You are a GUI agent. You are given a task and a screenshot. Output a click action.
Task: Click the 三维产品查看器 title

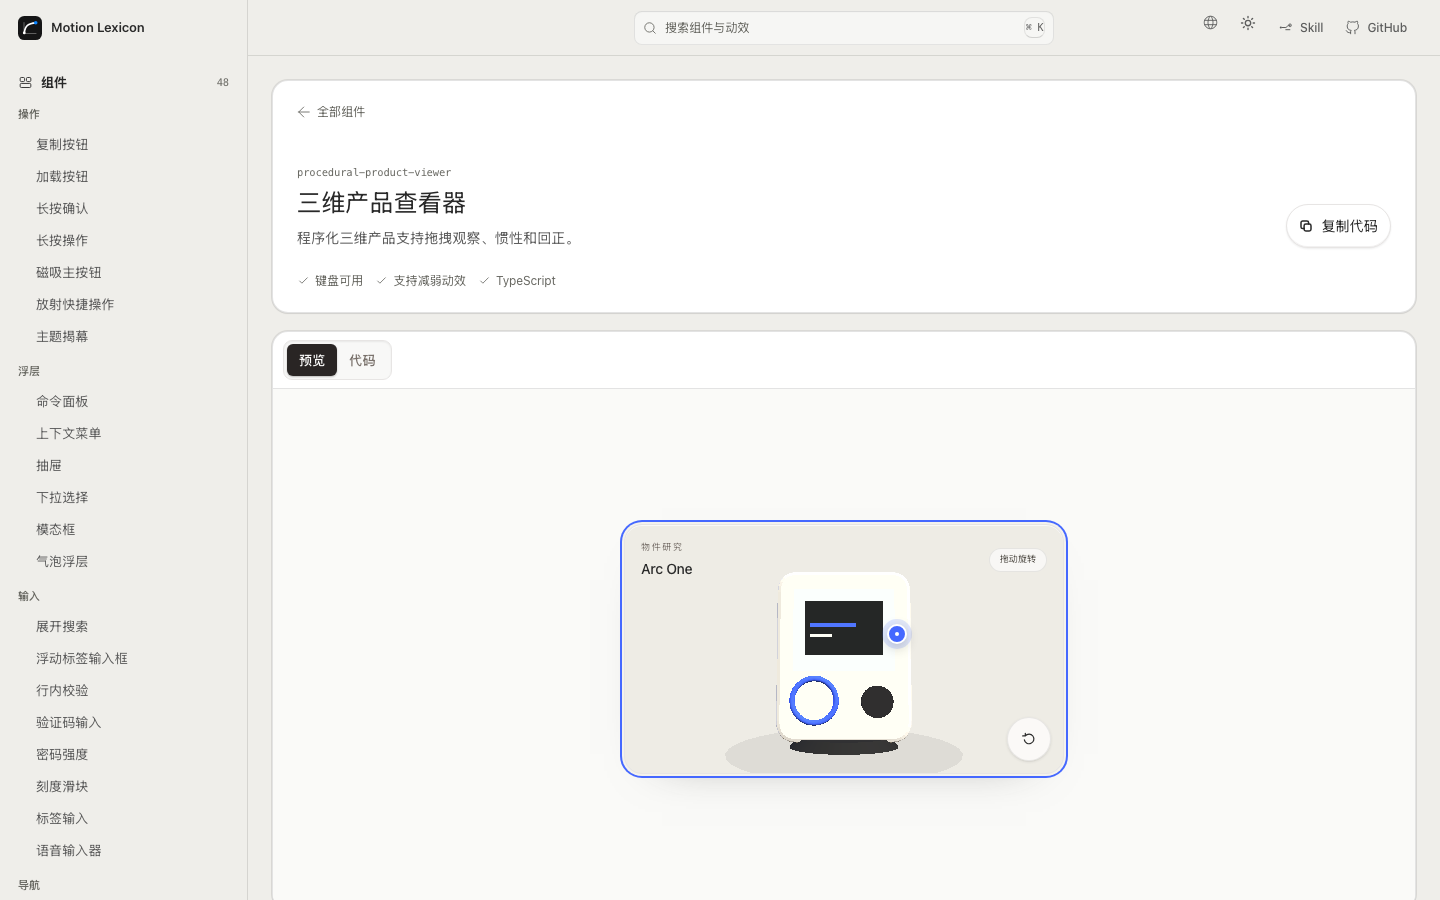(382, 203)
